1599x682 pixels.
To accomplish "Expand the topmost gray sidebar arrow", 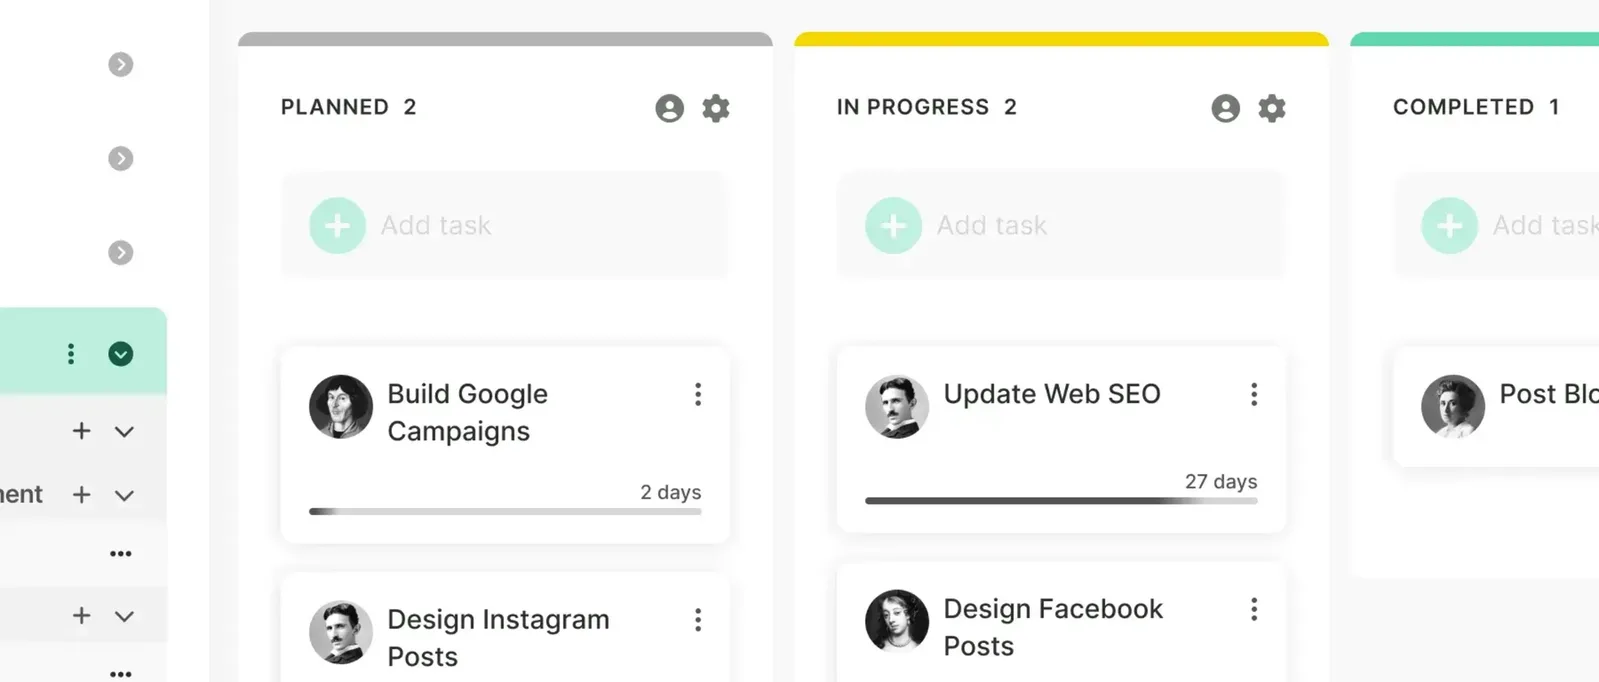I will [121, 65].
